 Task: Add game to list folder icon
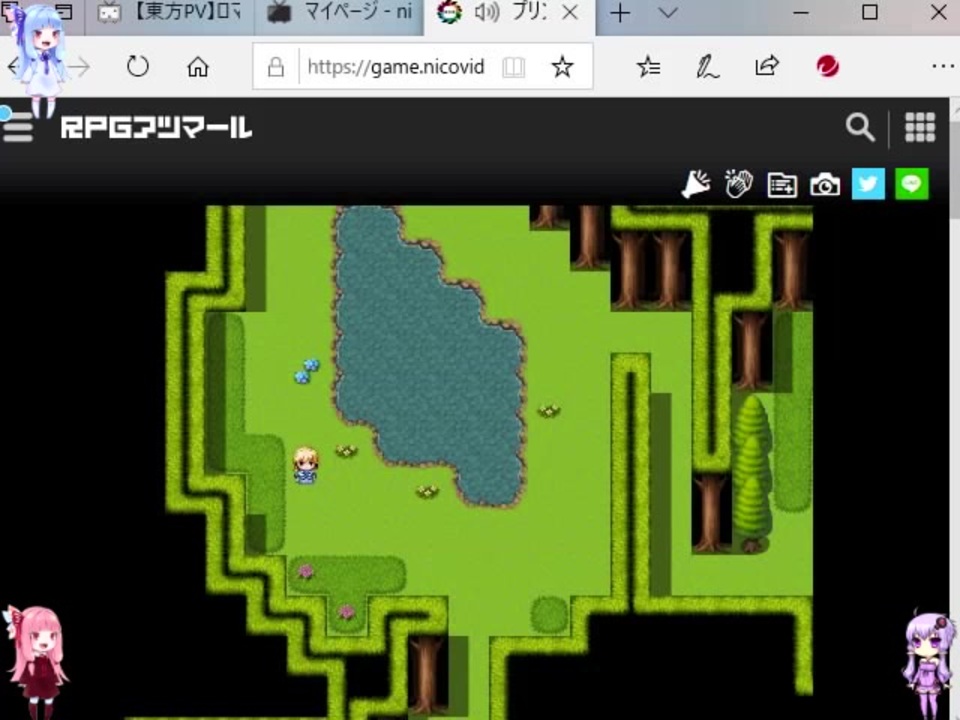782,185
